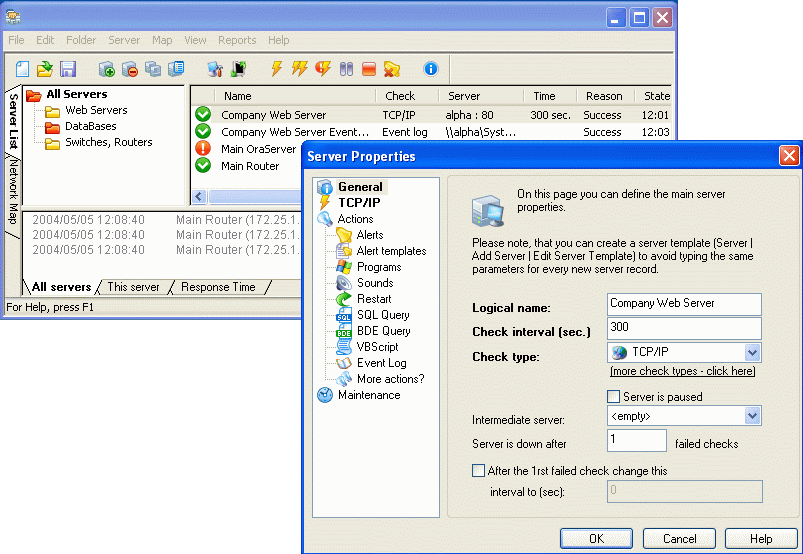
Task: Click the pause checks toolbar icon
Action: [346, 69]
